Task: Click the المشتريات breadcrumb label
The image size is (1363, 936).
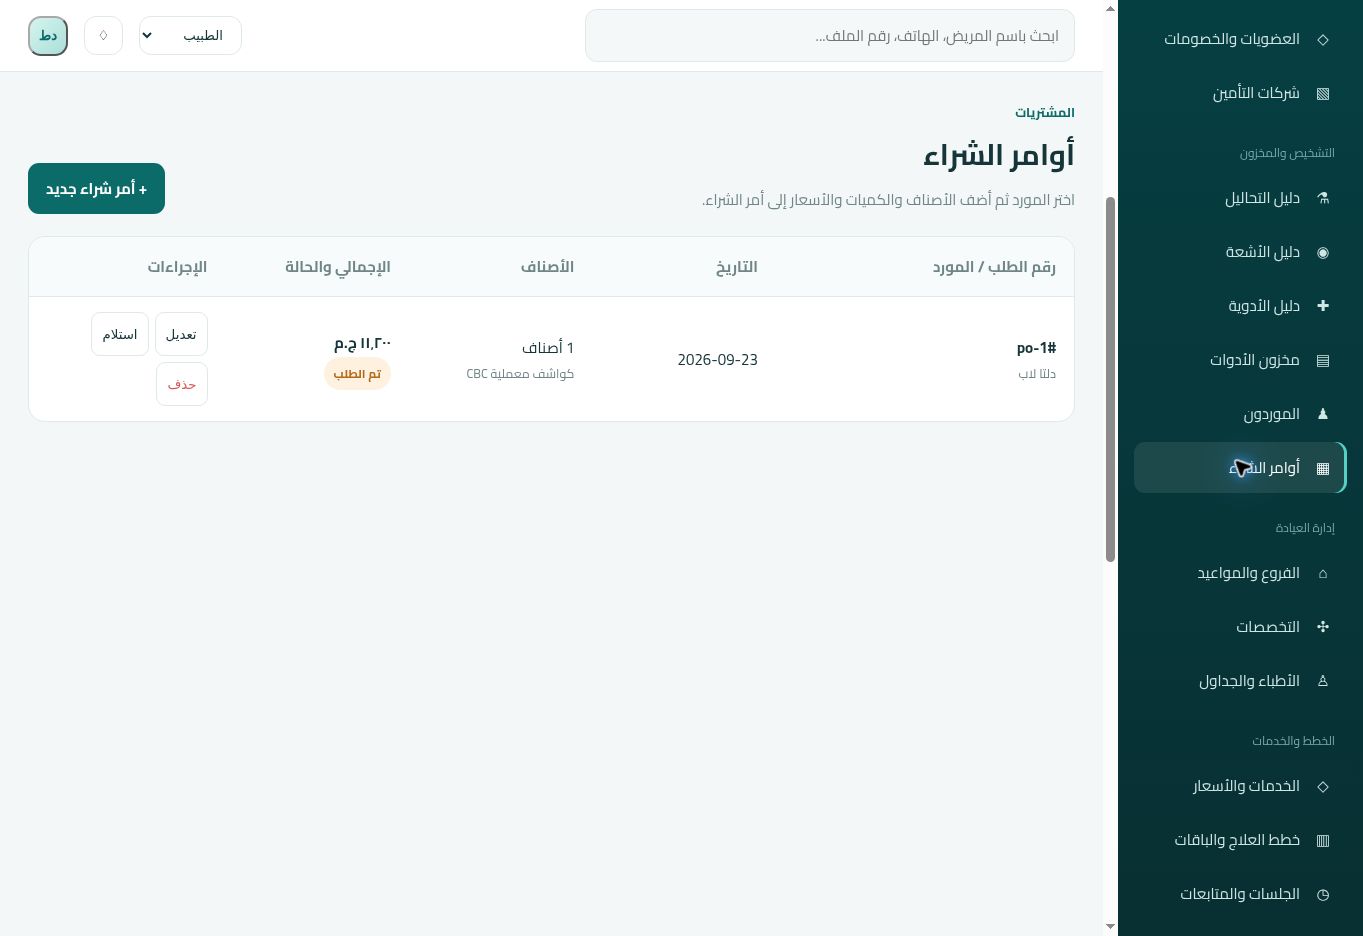Action: click(x=1045, y=113)
